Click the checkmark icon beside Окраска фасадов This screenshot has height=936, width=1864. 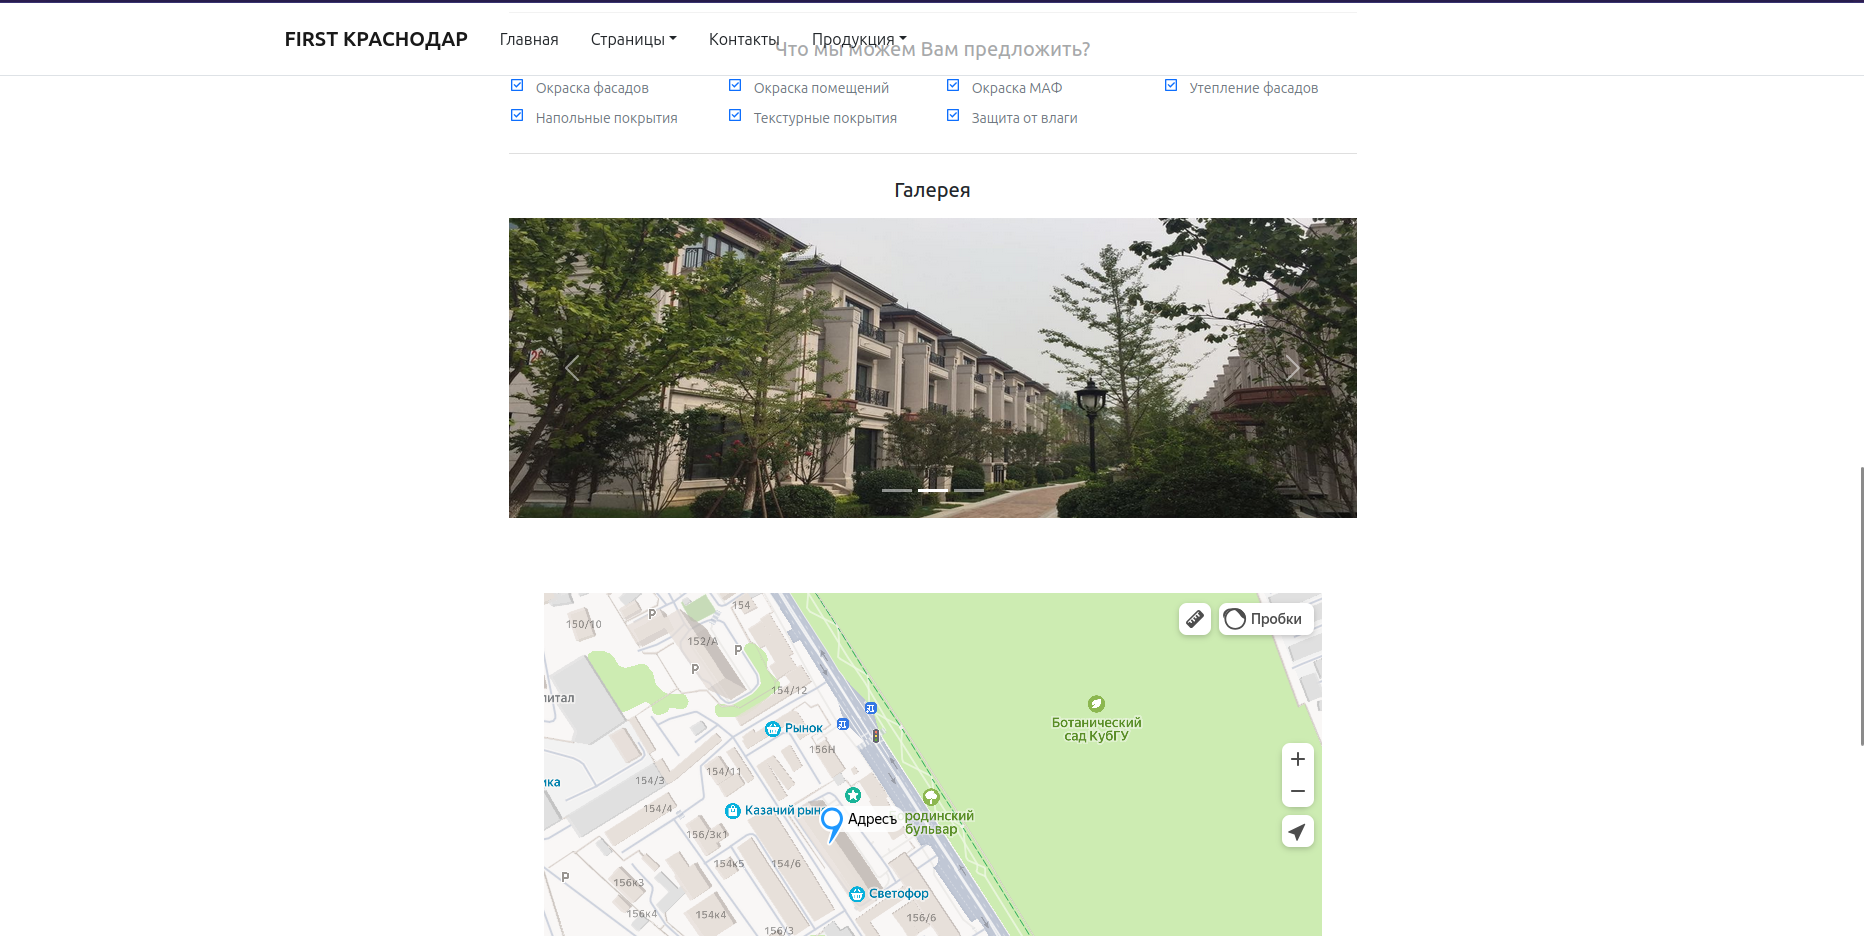click(x=517, y=86)
